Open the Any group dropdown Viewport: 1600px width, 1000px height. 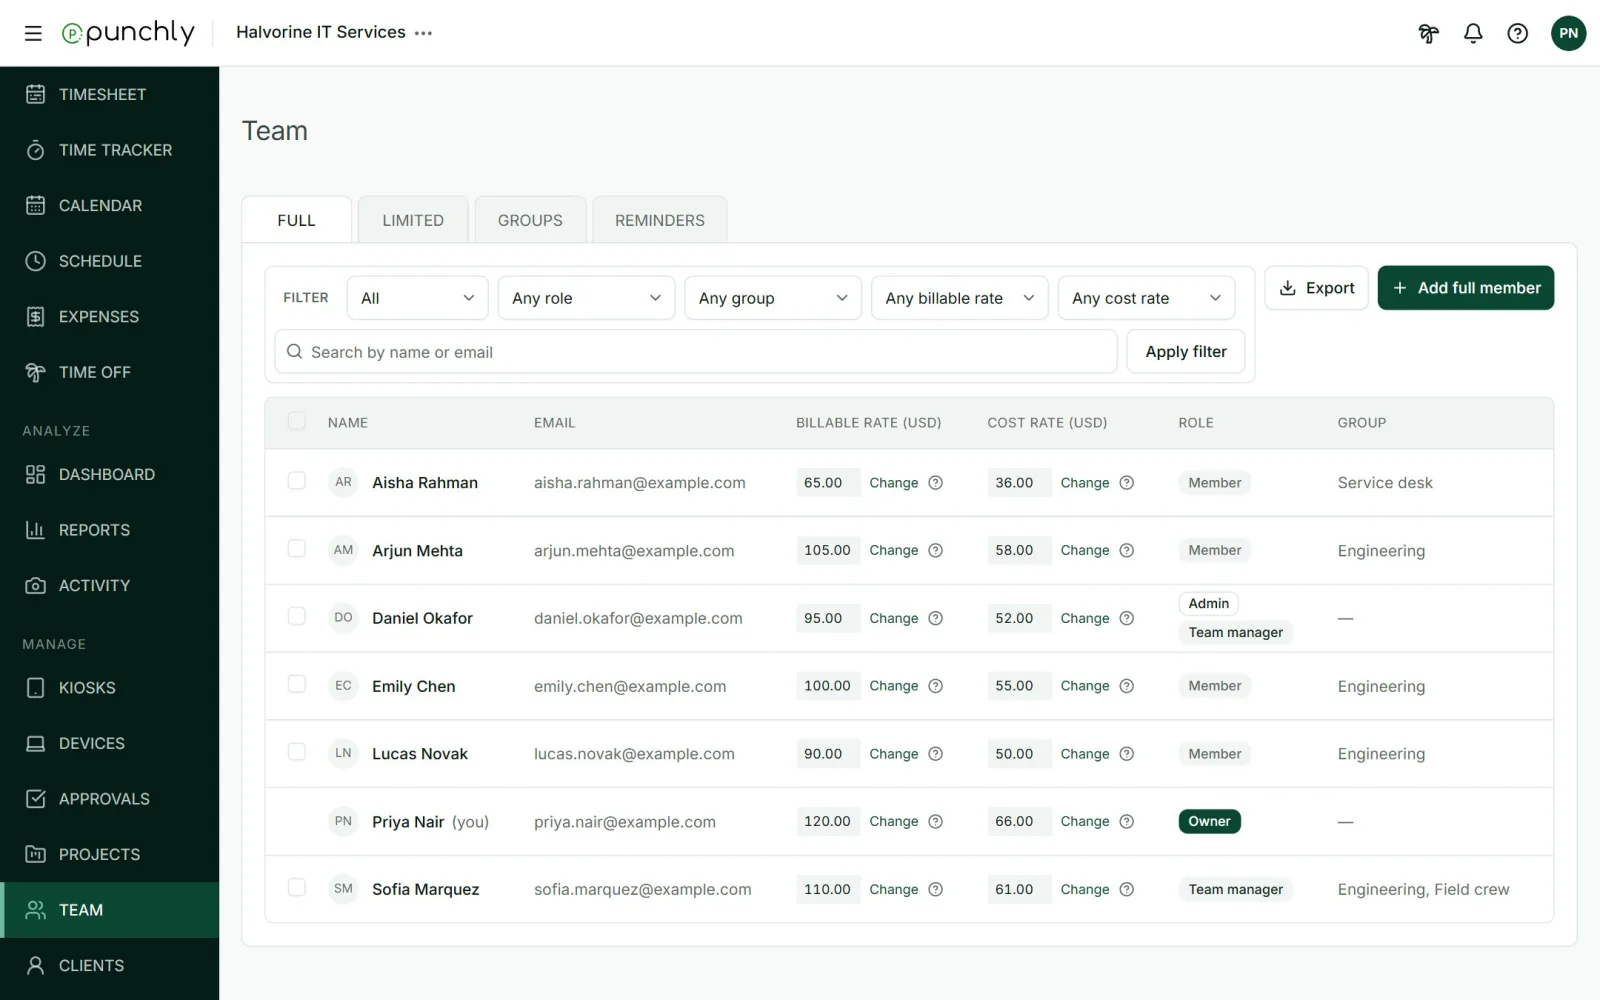pos(773,298)
